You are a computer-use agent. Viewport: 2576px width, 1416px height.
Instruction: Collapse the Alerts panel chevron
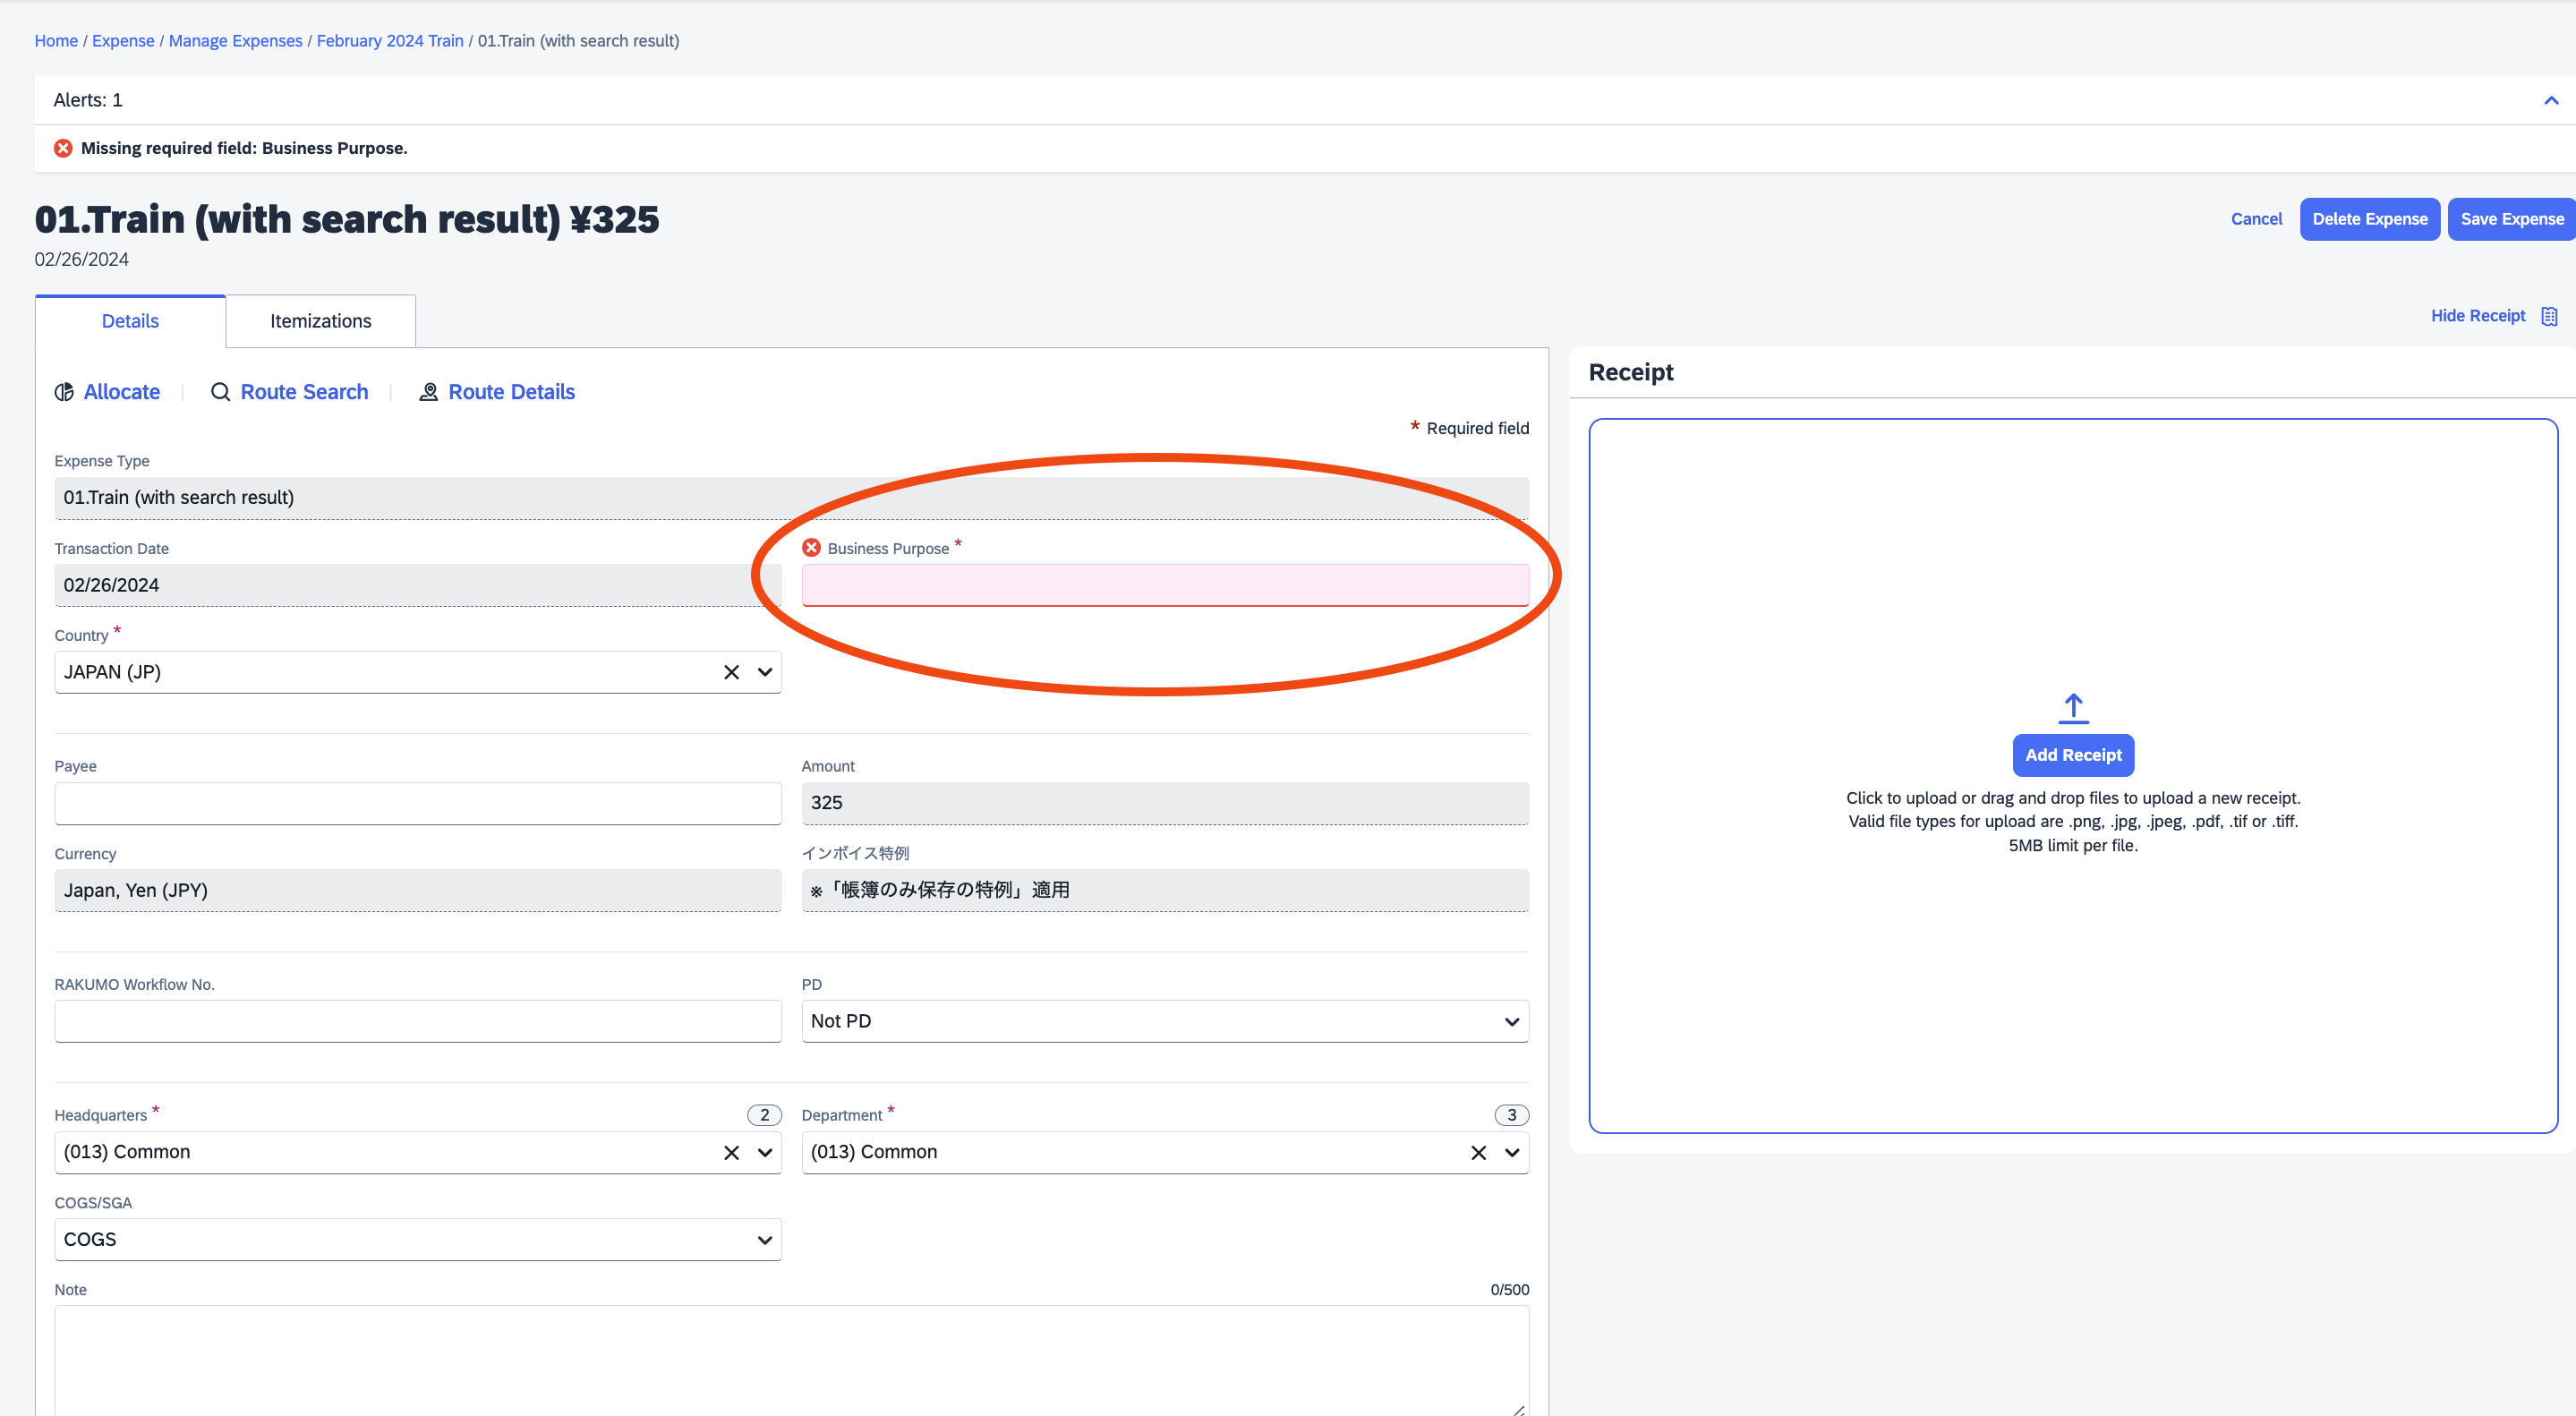click(2550, 100)
